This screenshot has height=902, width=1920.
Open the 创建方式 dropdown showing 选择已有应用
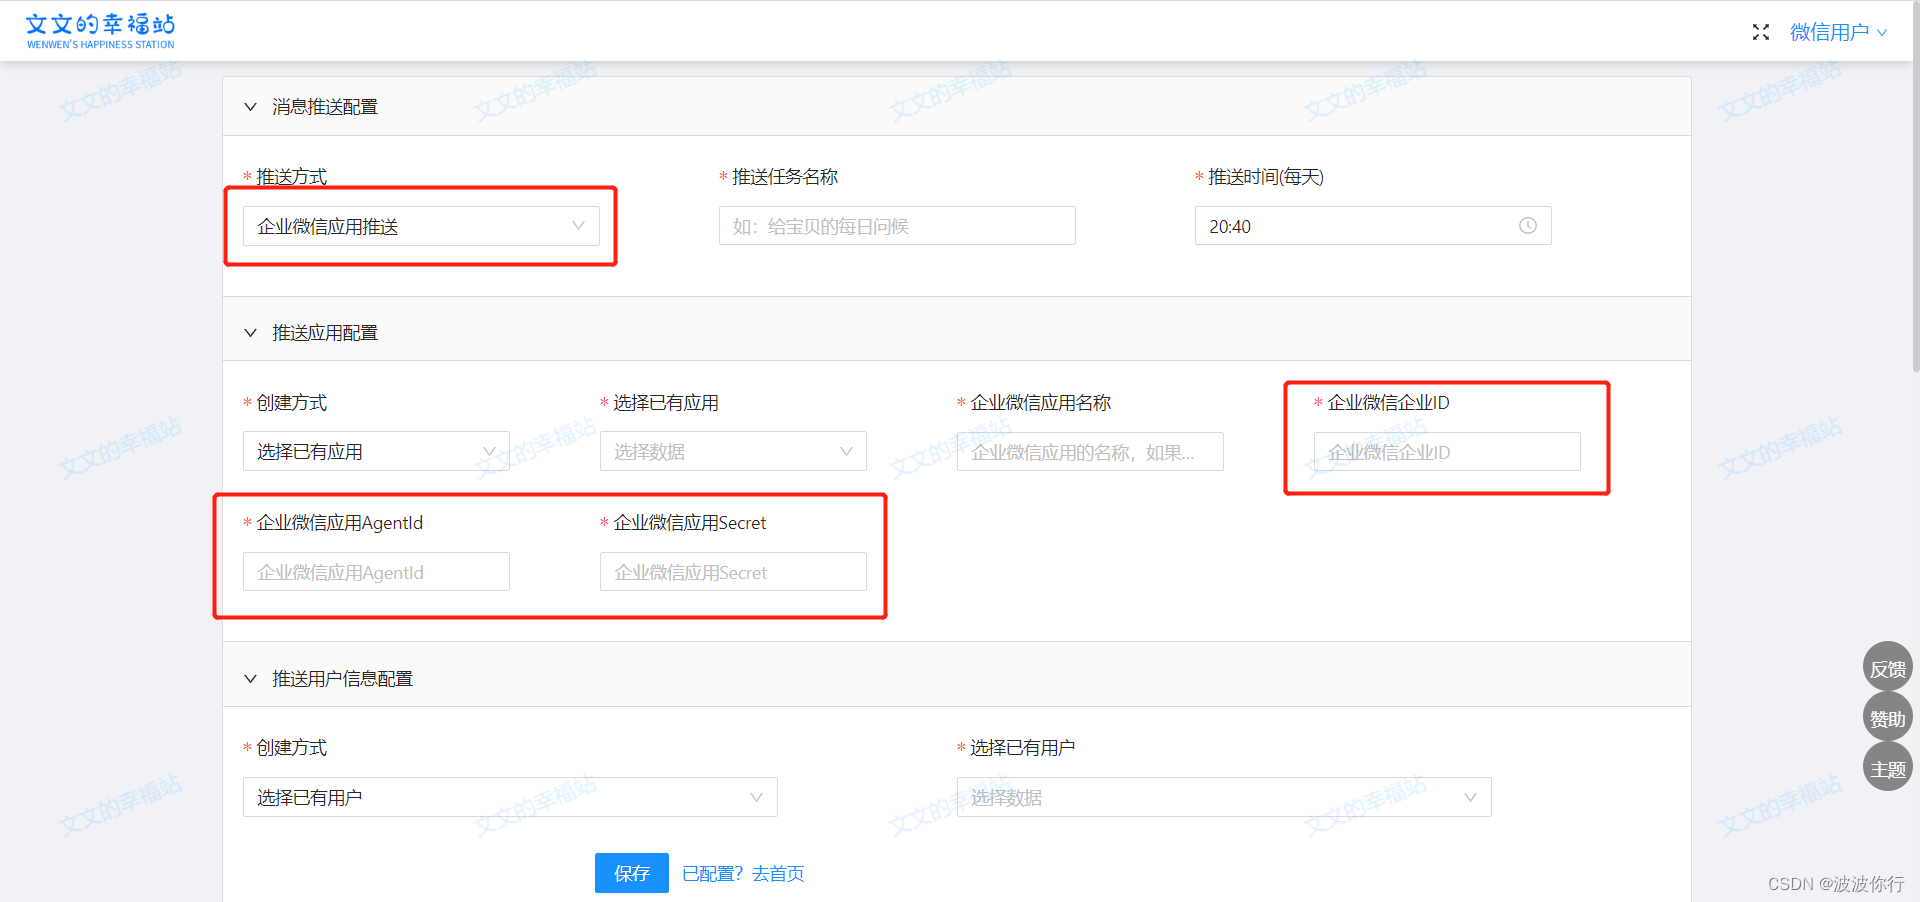(376, 451)
